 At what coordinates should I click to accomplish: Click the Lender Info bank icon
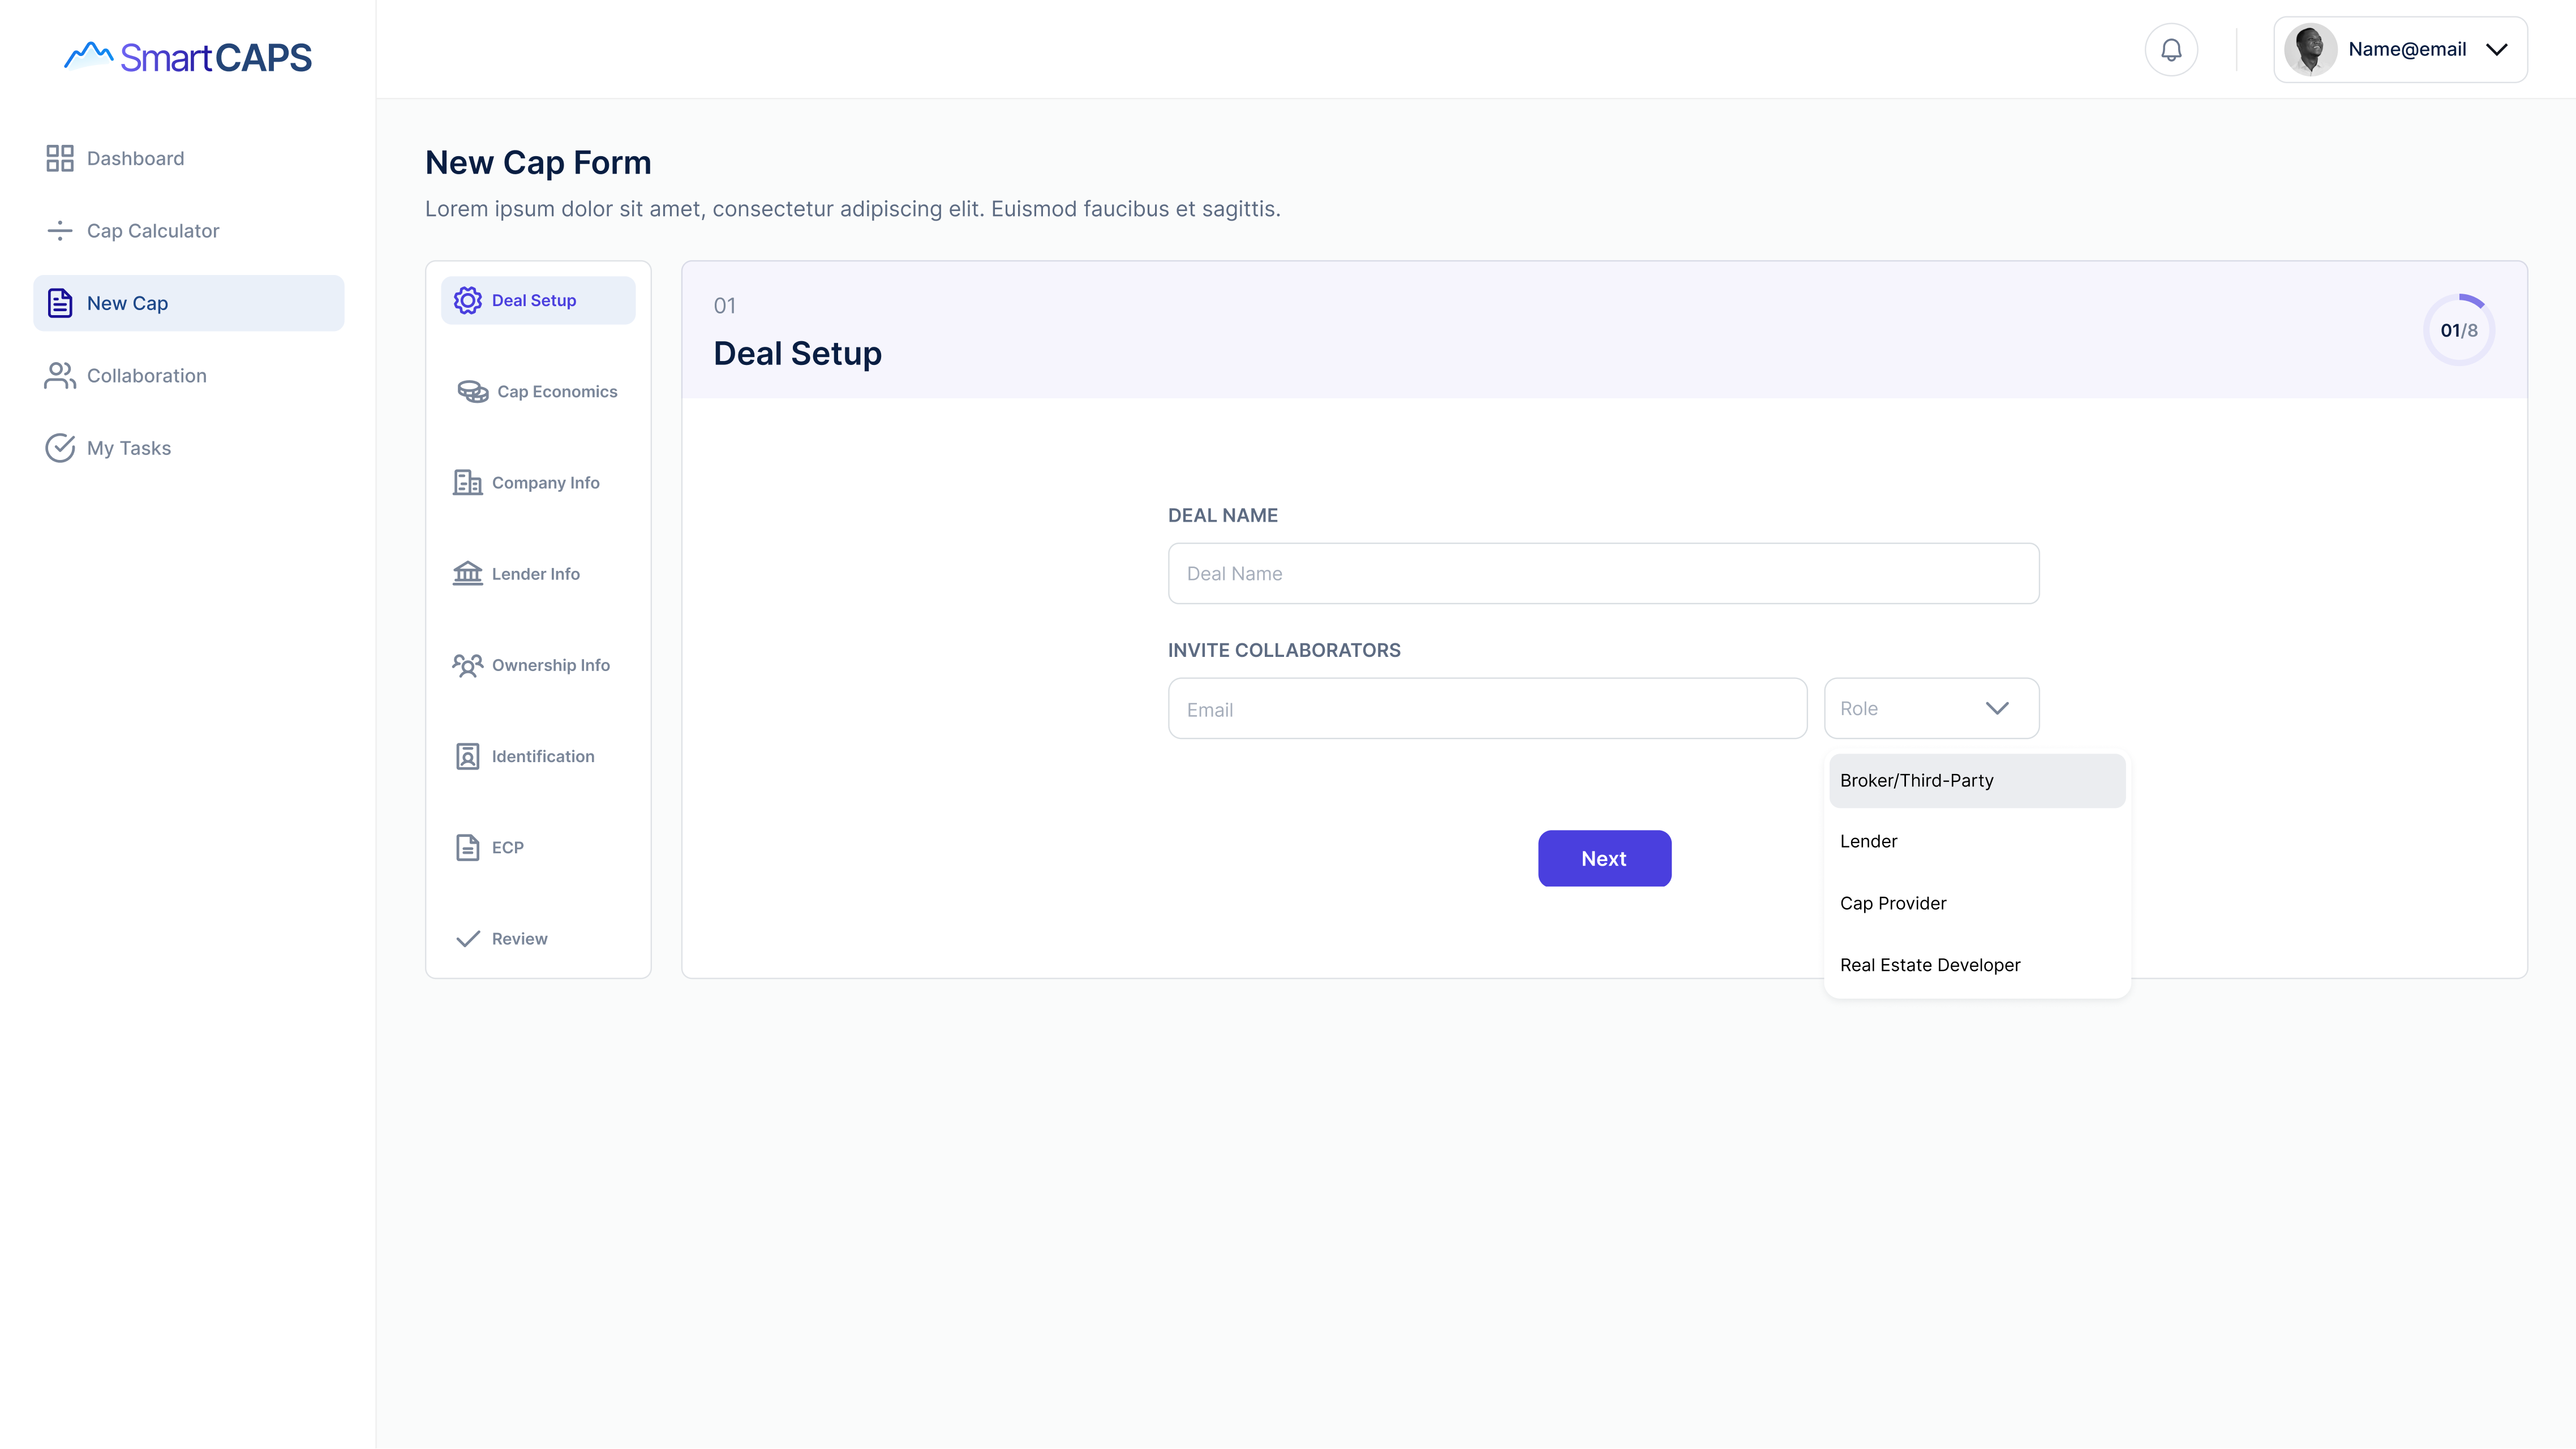pos(468,574)
